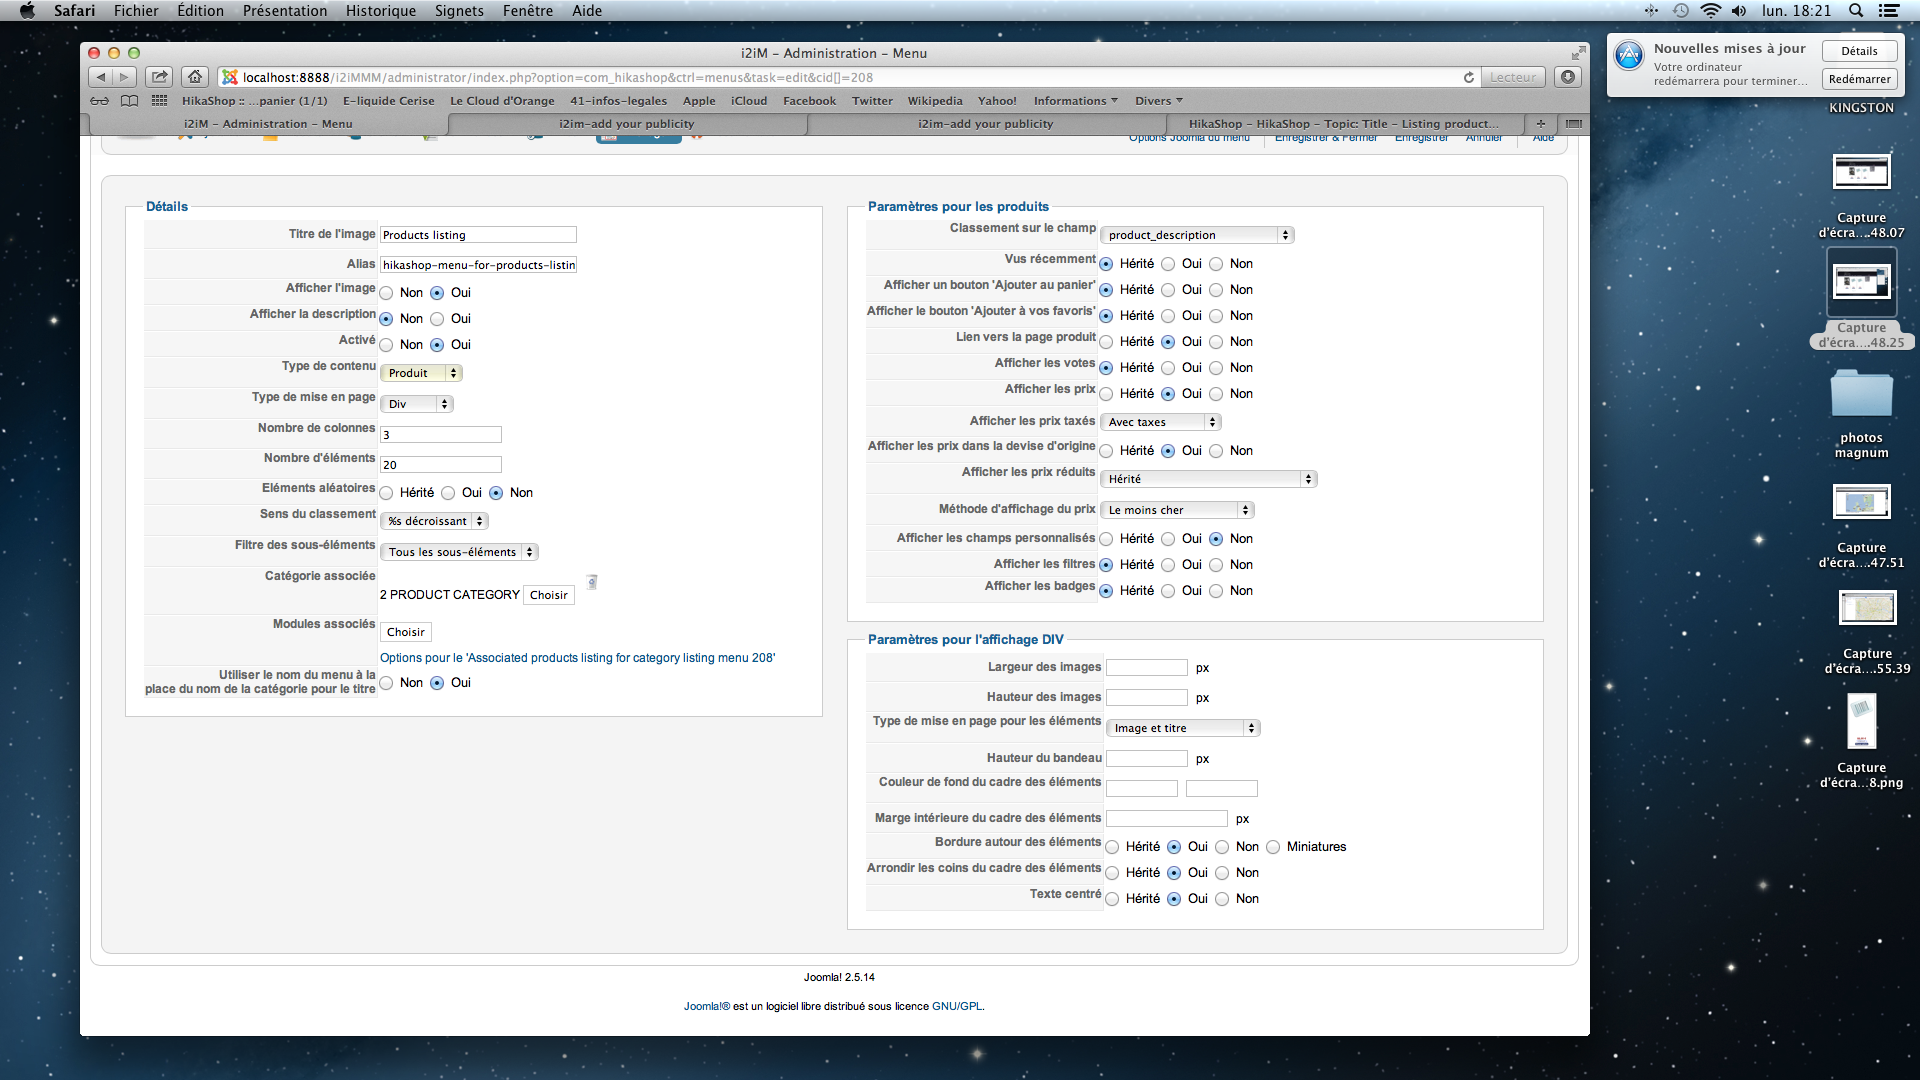Open a new tab with plus

click(x=1540, y=124)
